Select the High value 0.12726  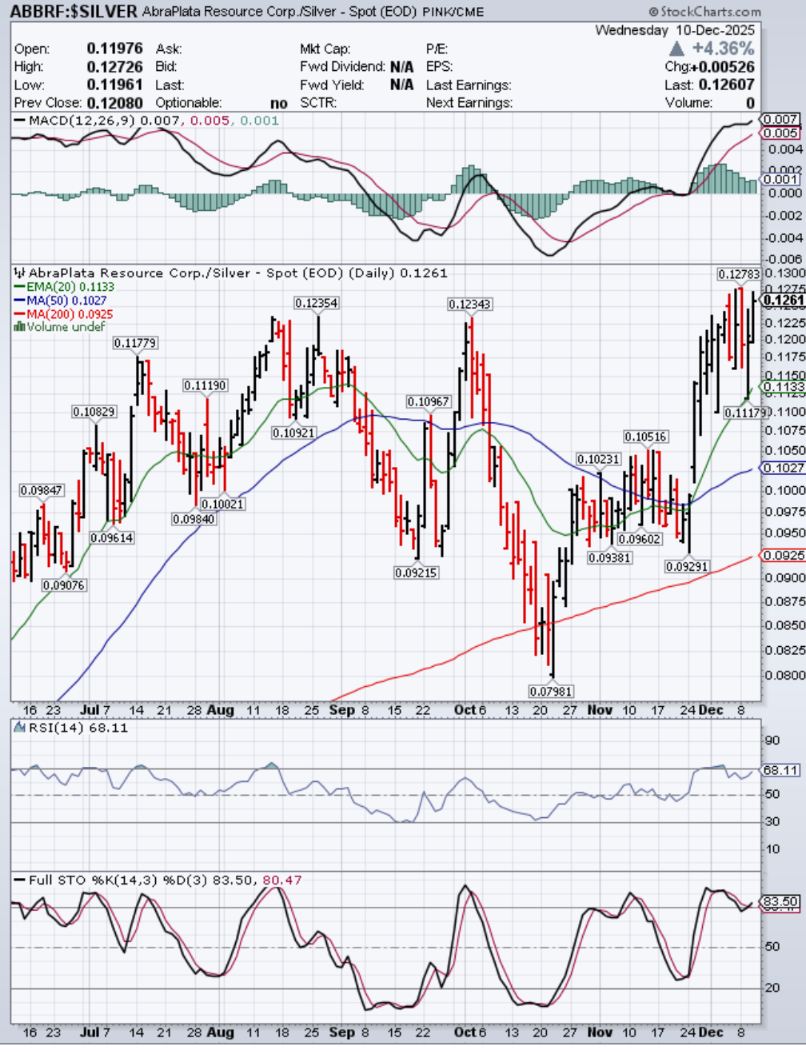pyautogui.click(x=115, y=66)
